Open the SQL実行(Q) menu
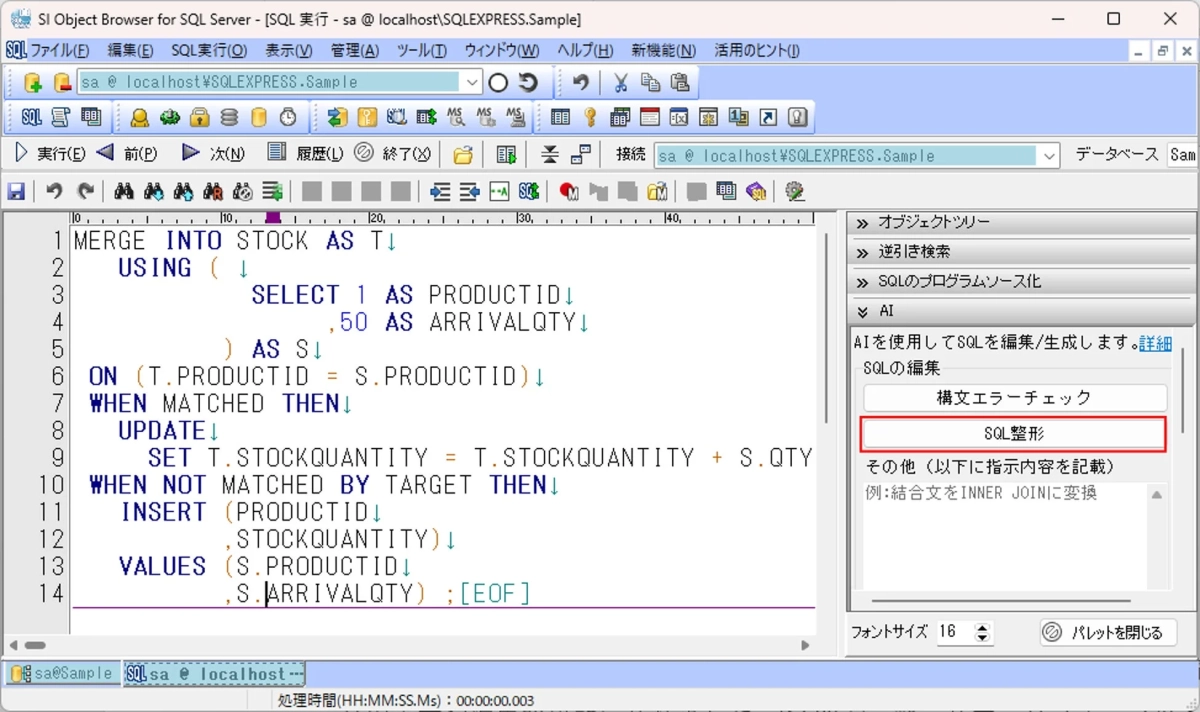 tap(207, 50)
